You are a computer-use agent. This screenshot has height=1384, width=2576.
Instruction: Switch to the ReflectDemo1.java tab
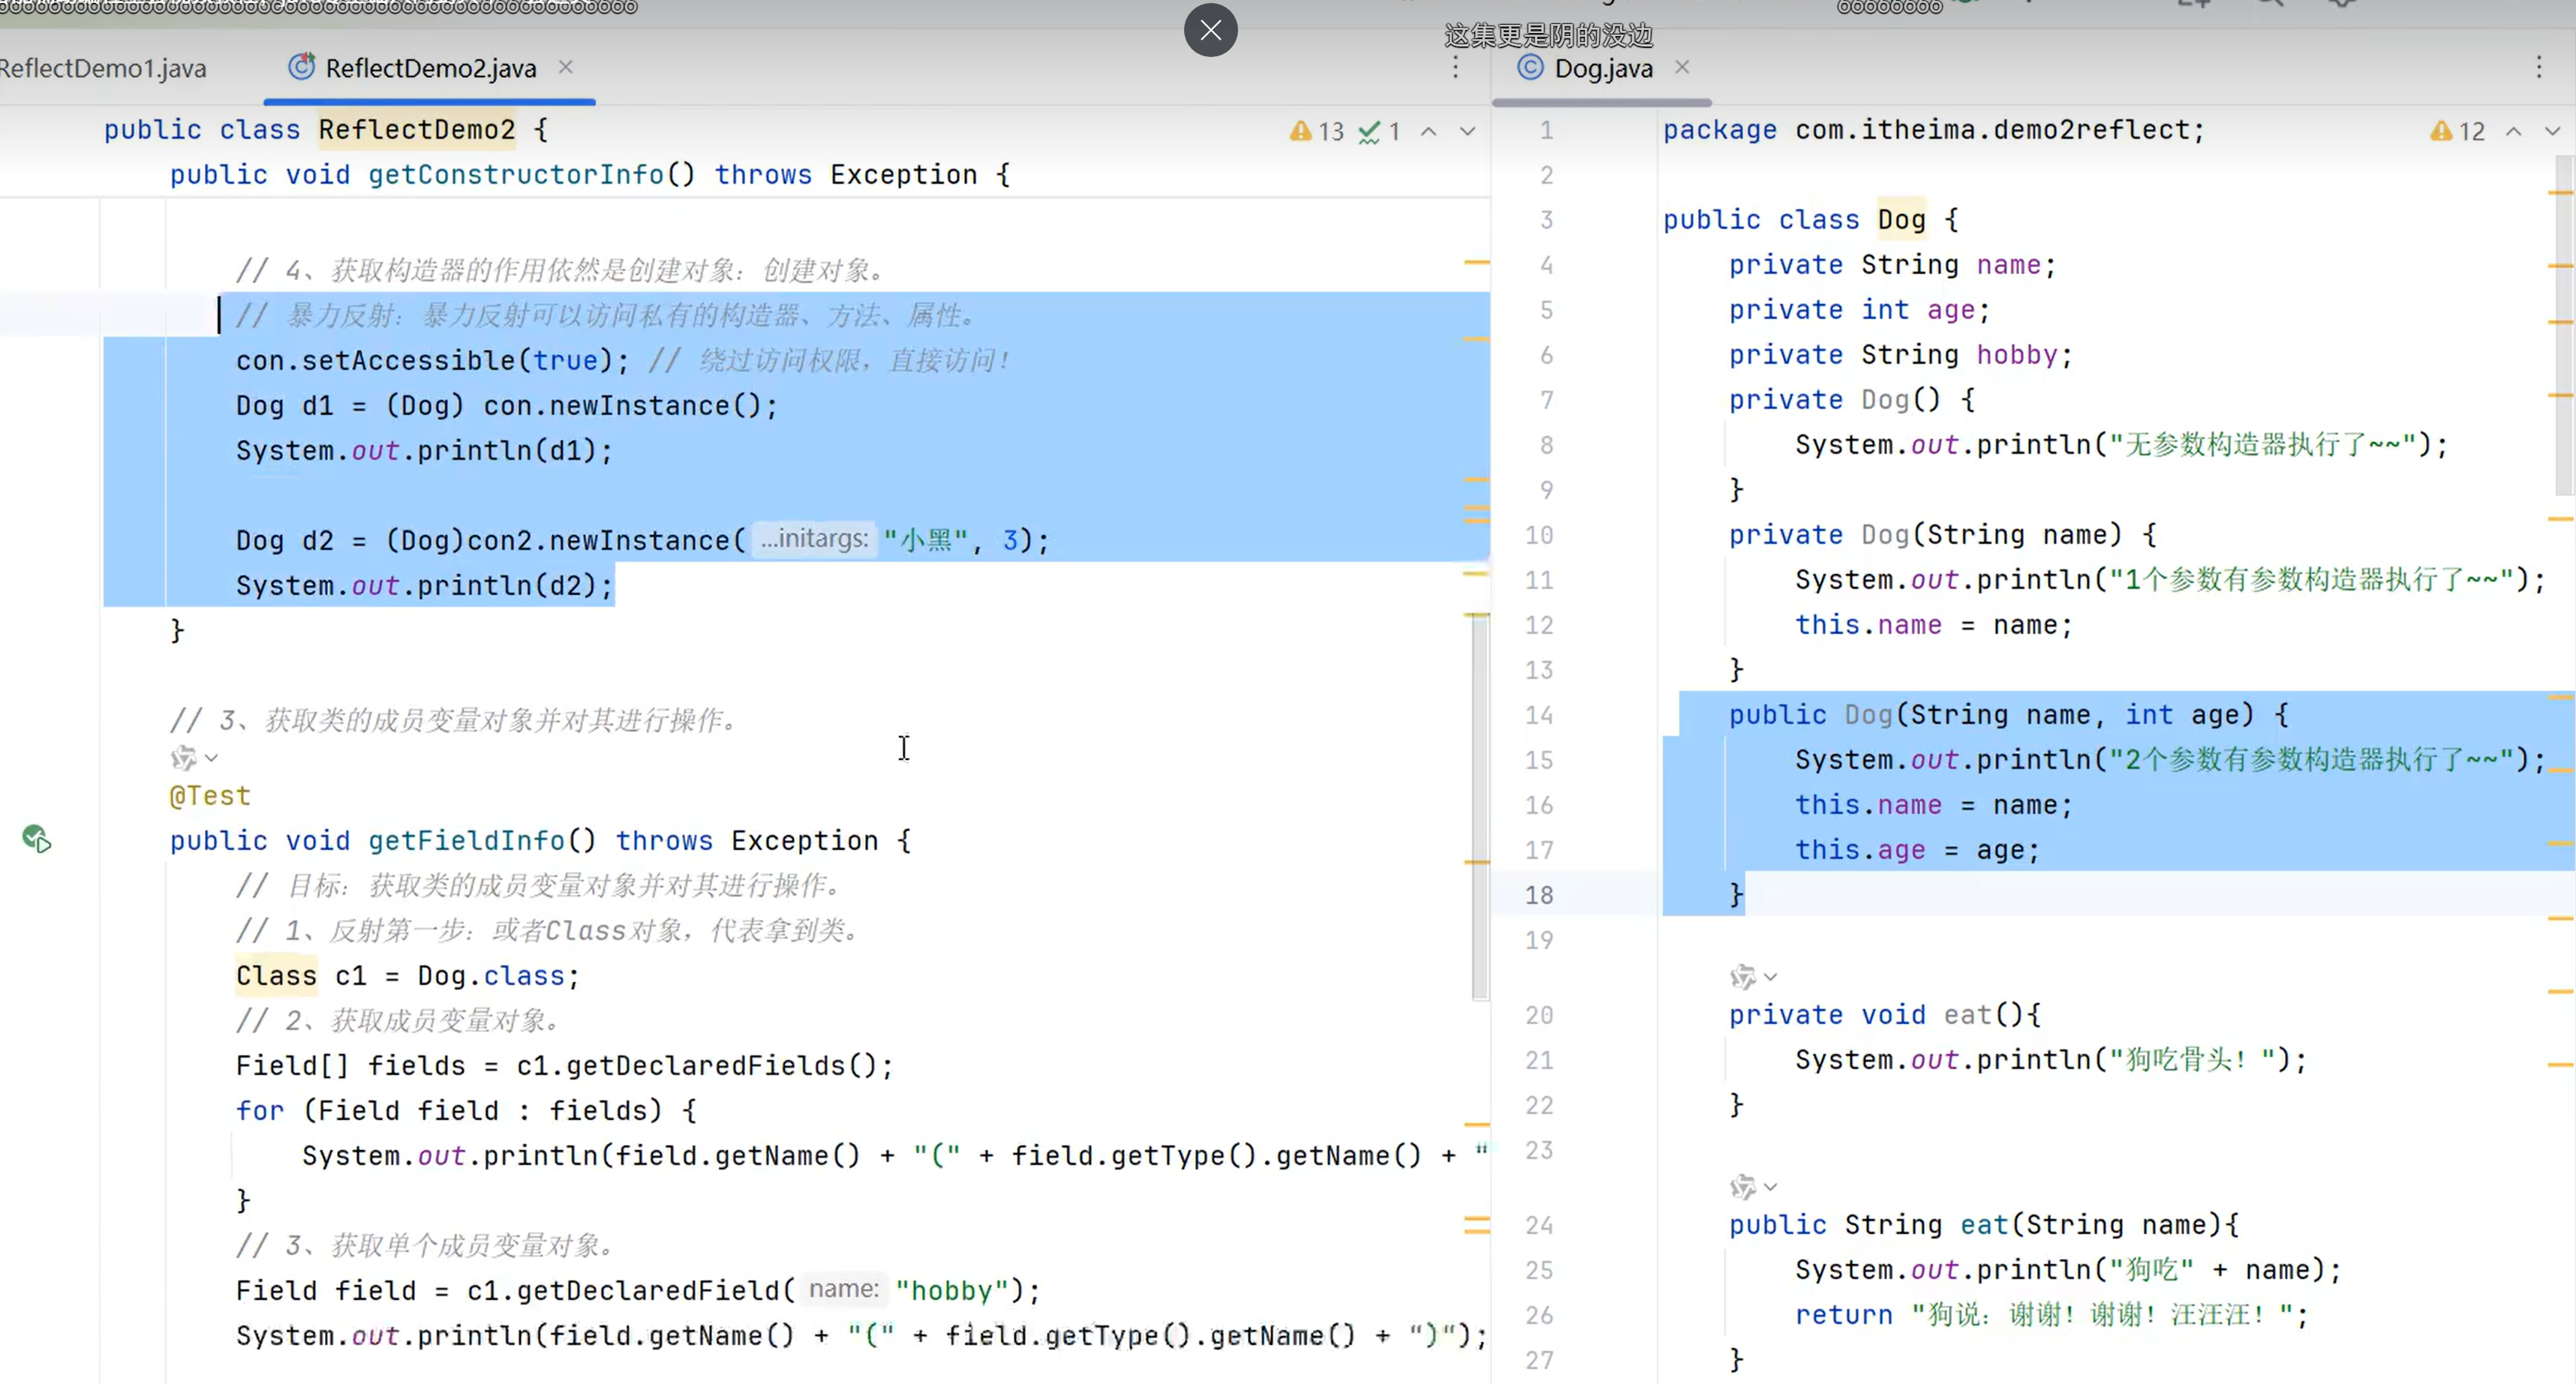pos(103,68)
